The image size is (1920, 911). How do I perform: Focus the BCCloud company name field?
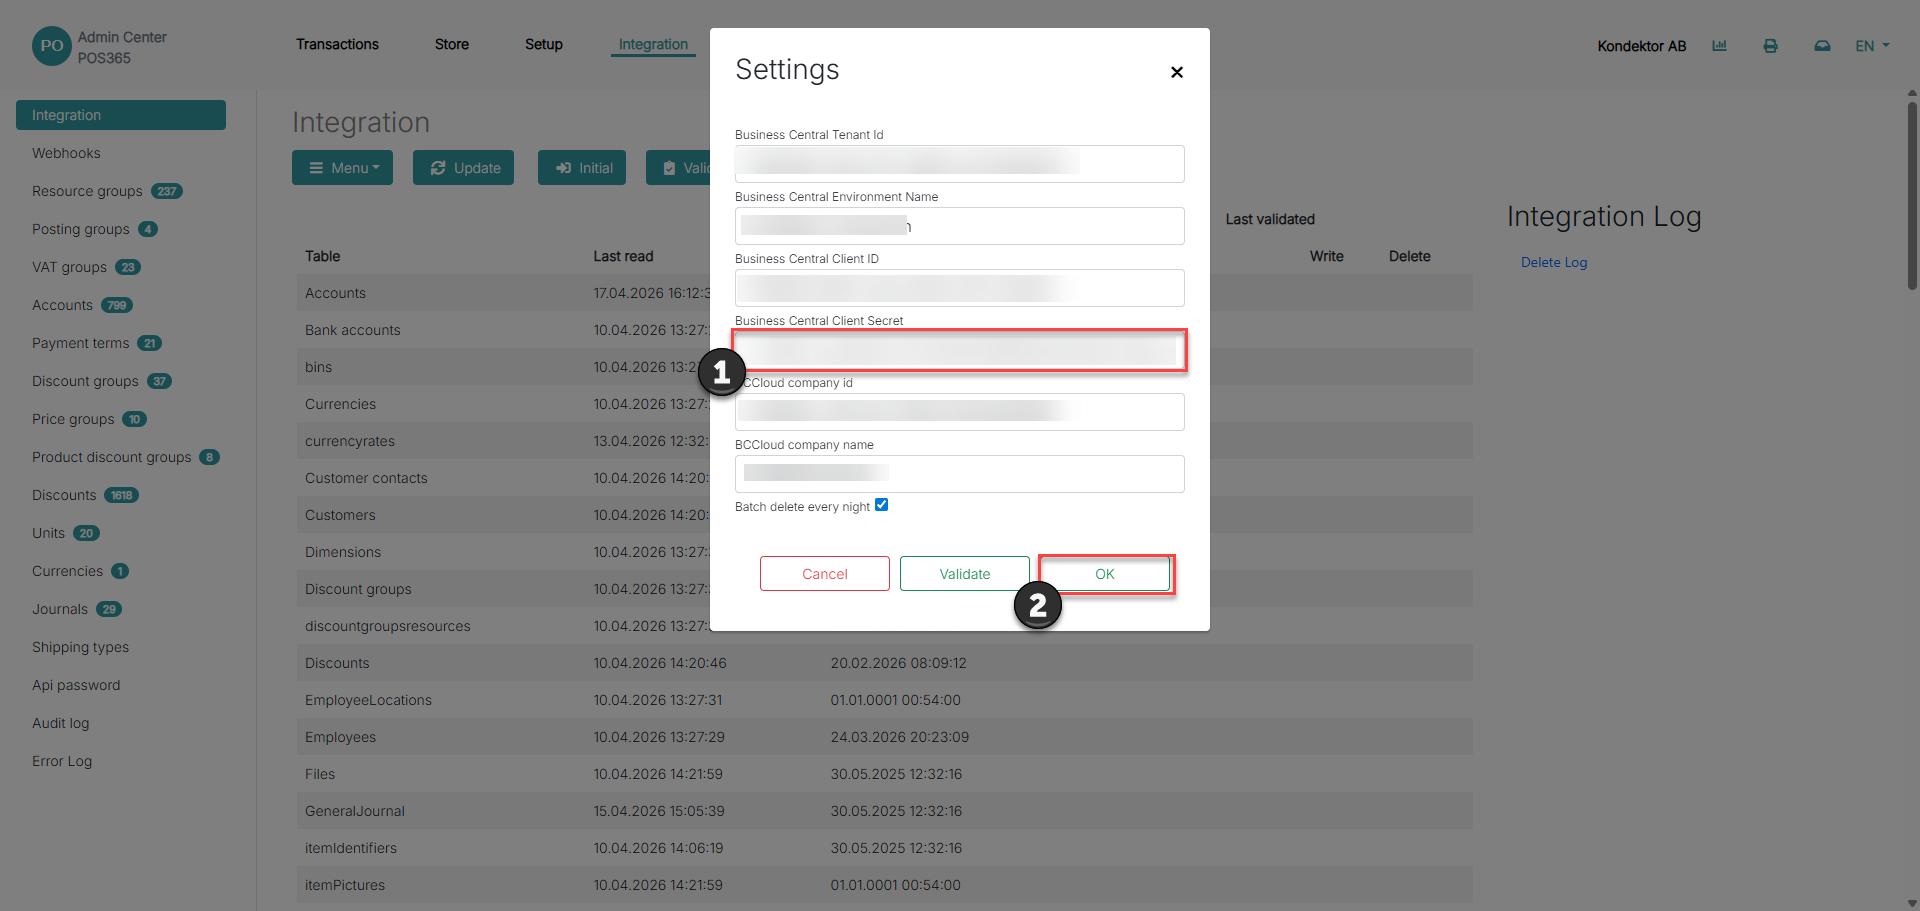(x=960, y=474)
